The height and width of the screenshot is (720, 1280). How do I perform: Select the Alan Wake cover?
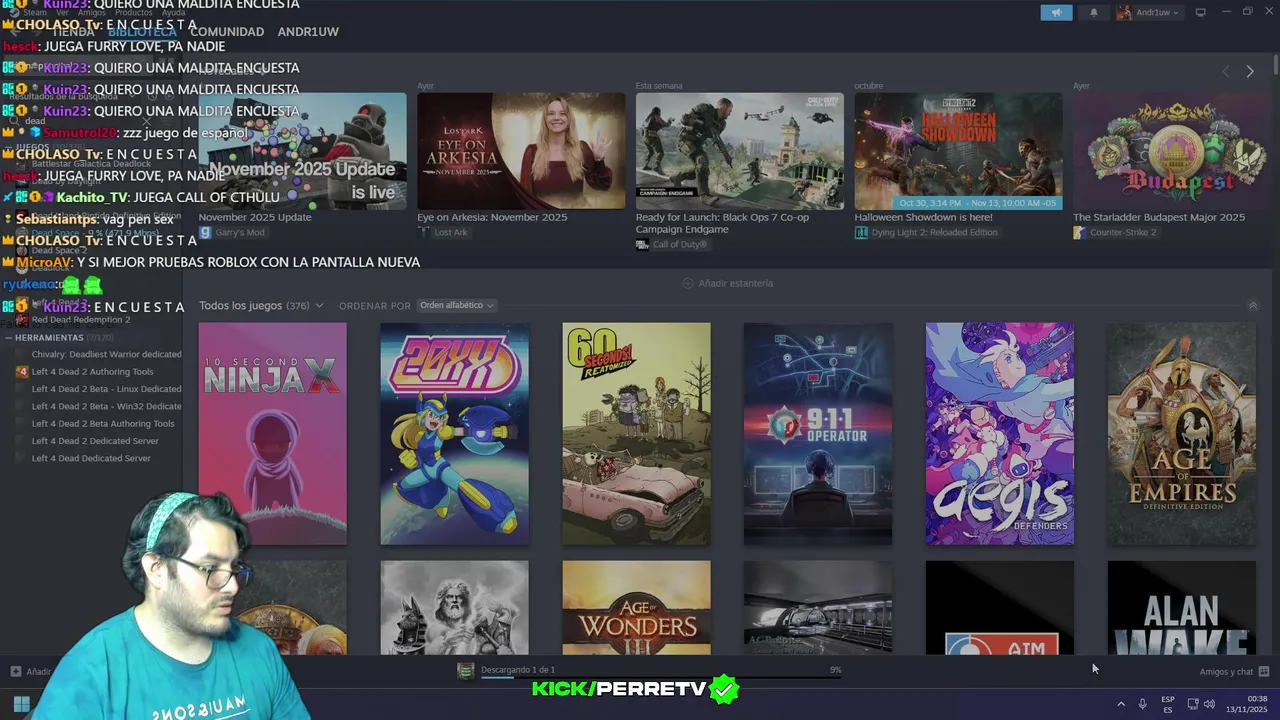click(1182, 608)
